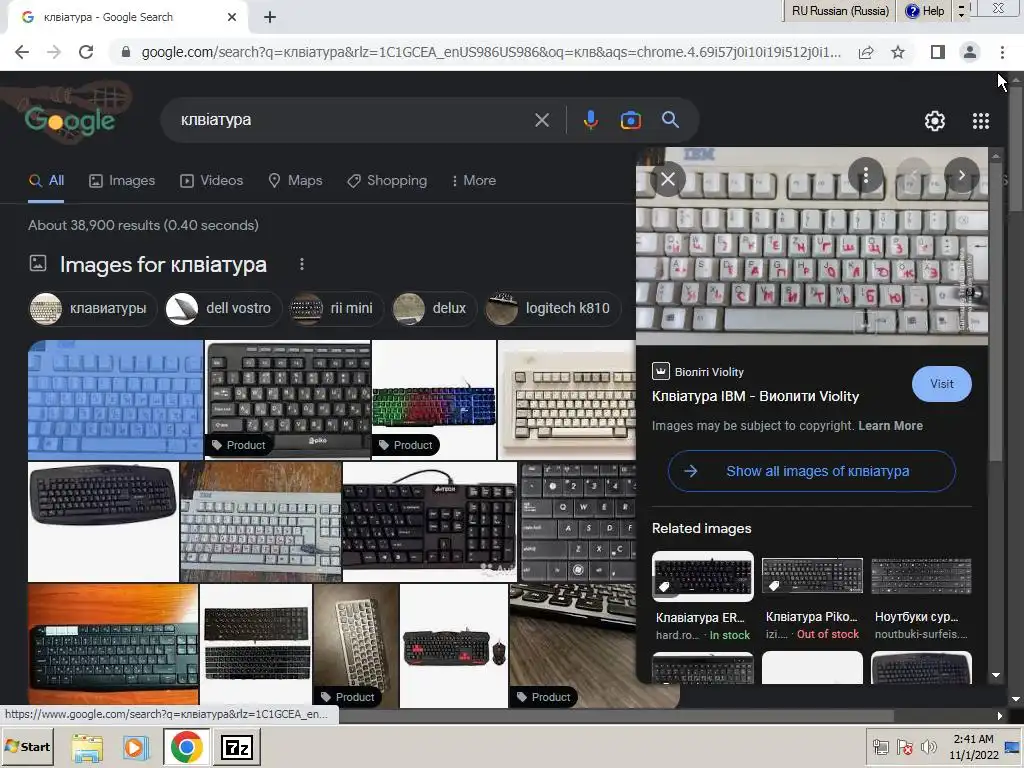Click the system tray clock
1024x768 pixels.
point(973,747)
